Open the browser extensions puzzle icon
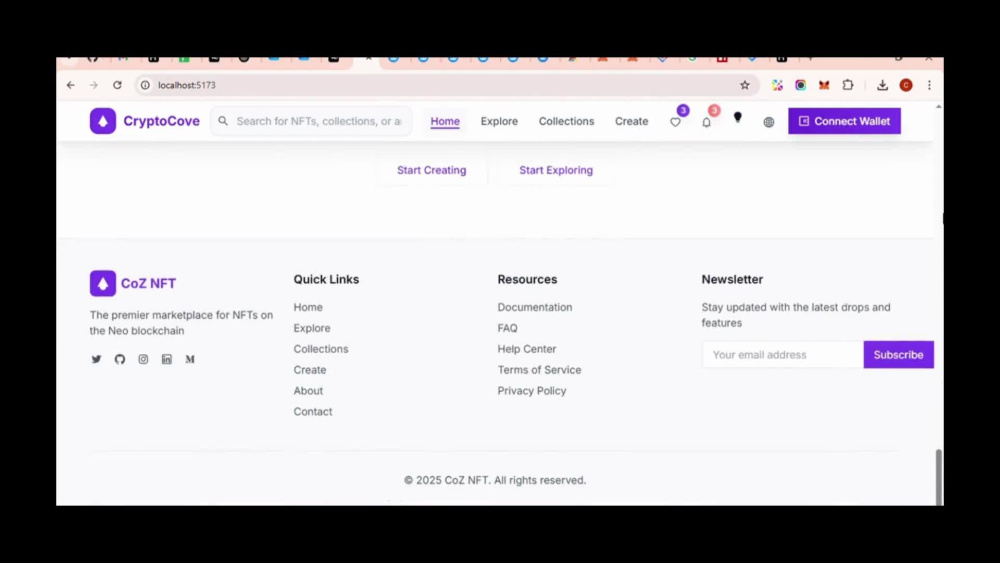This screenshot has width=1000, height=563. tap(848, 85)
